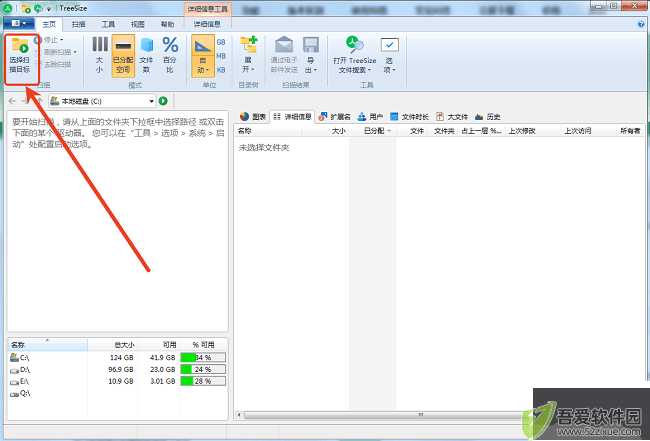
Task: Sort by Files (文件) column header
Action: point(412,131)
